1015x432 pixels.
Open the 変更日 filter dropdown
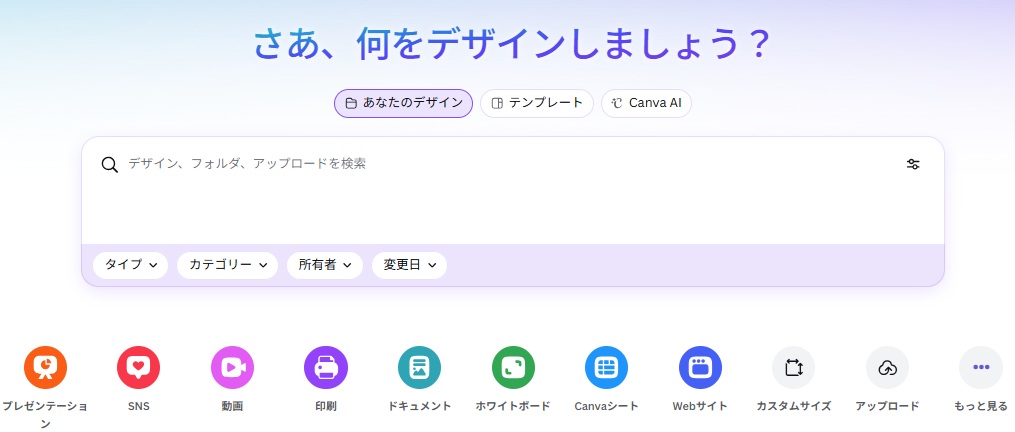pyautogui.click(x=410, y=266)
